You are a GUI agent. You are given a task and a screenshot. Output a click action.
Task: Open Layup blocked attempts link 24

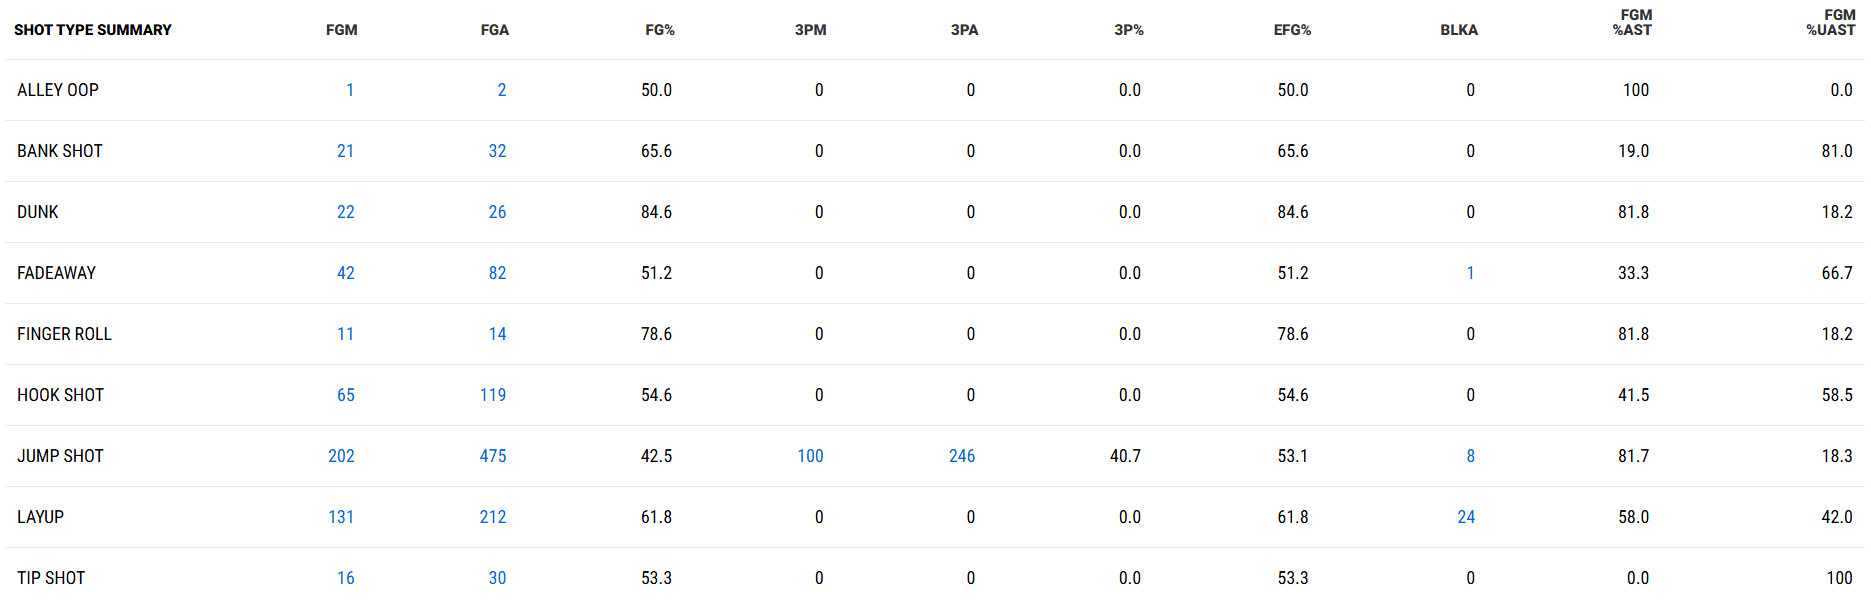pyautogui.click(x=1466, y=517)
